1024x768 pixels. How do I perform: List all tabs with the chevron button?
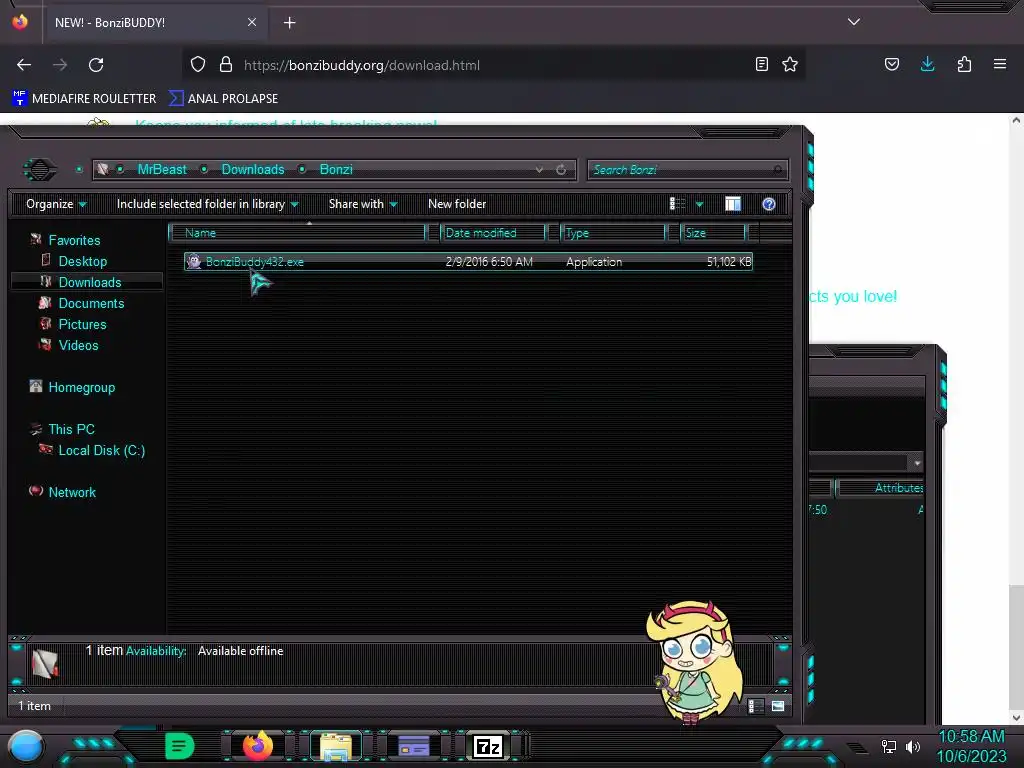[x=854, y=22]
